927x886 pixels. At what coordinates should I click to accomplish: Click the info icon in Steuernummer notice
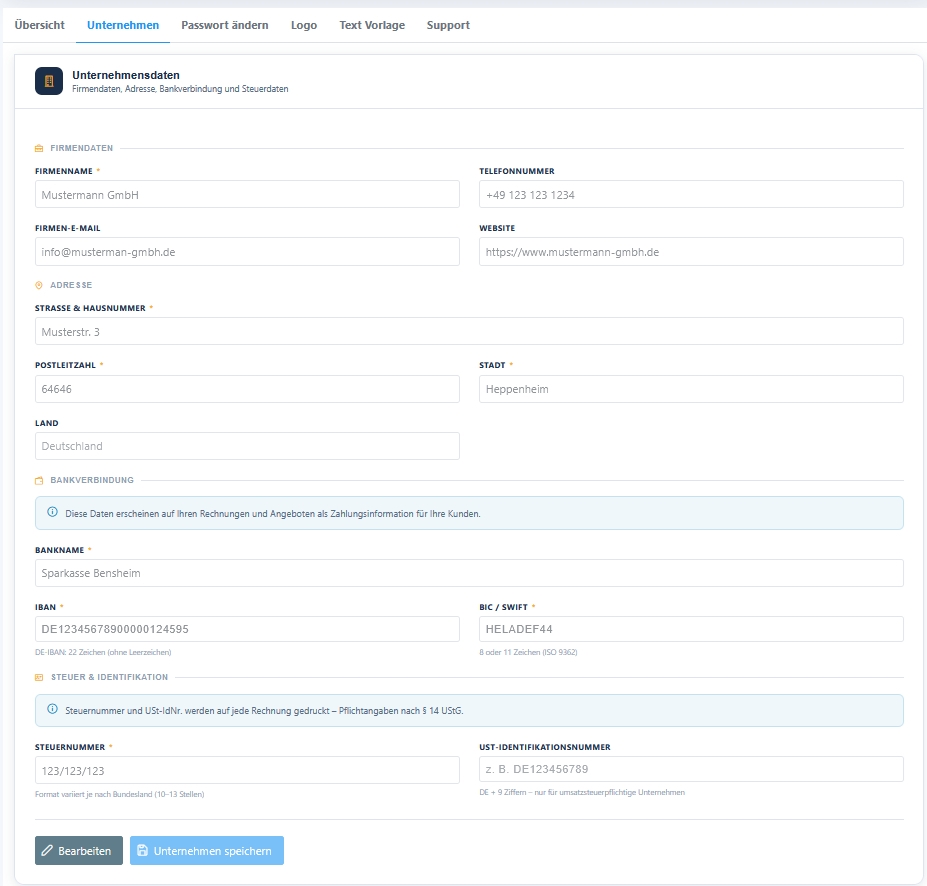(x=53, y=709)
